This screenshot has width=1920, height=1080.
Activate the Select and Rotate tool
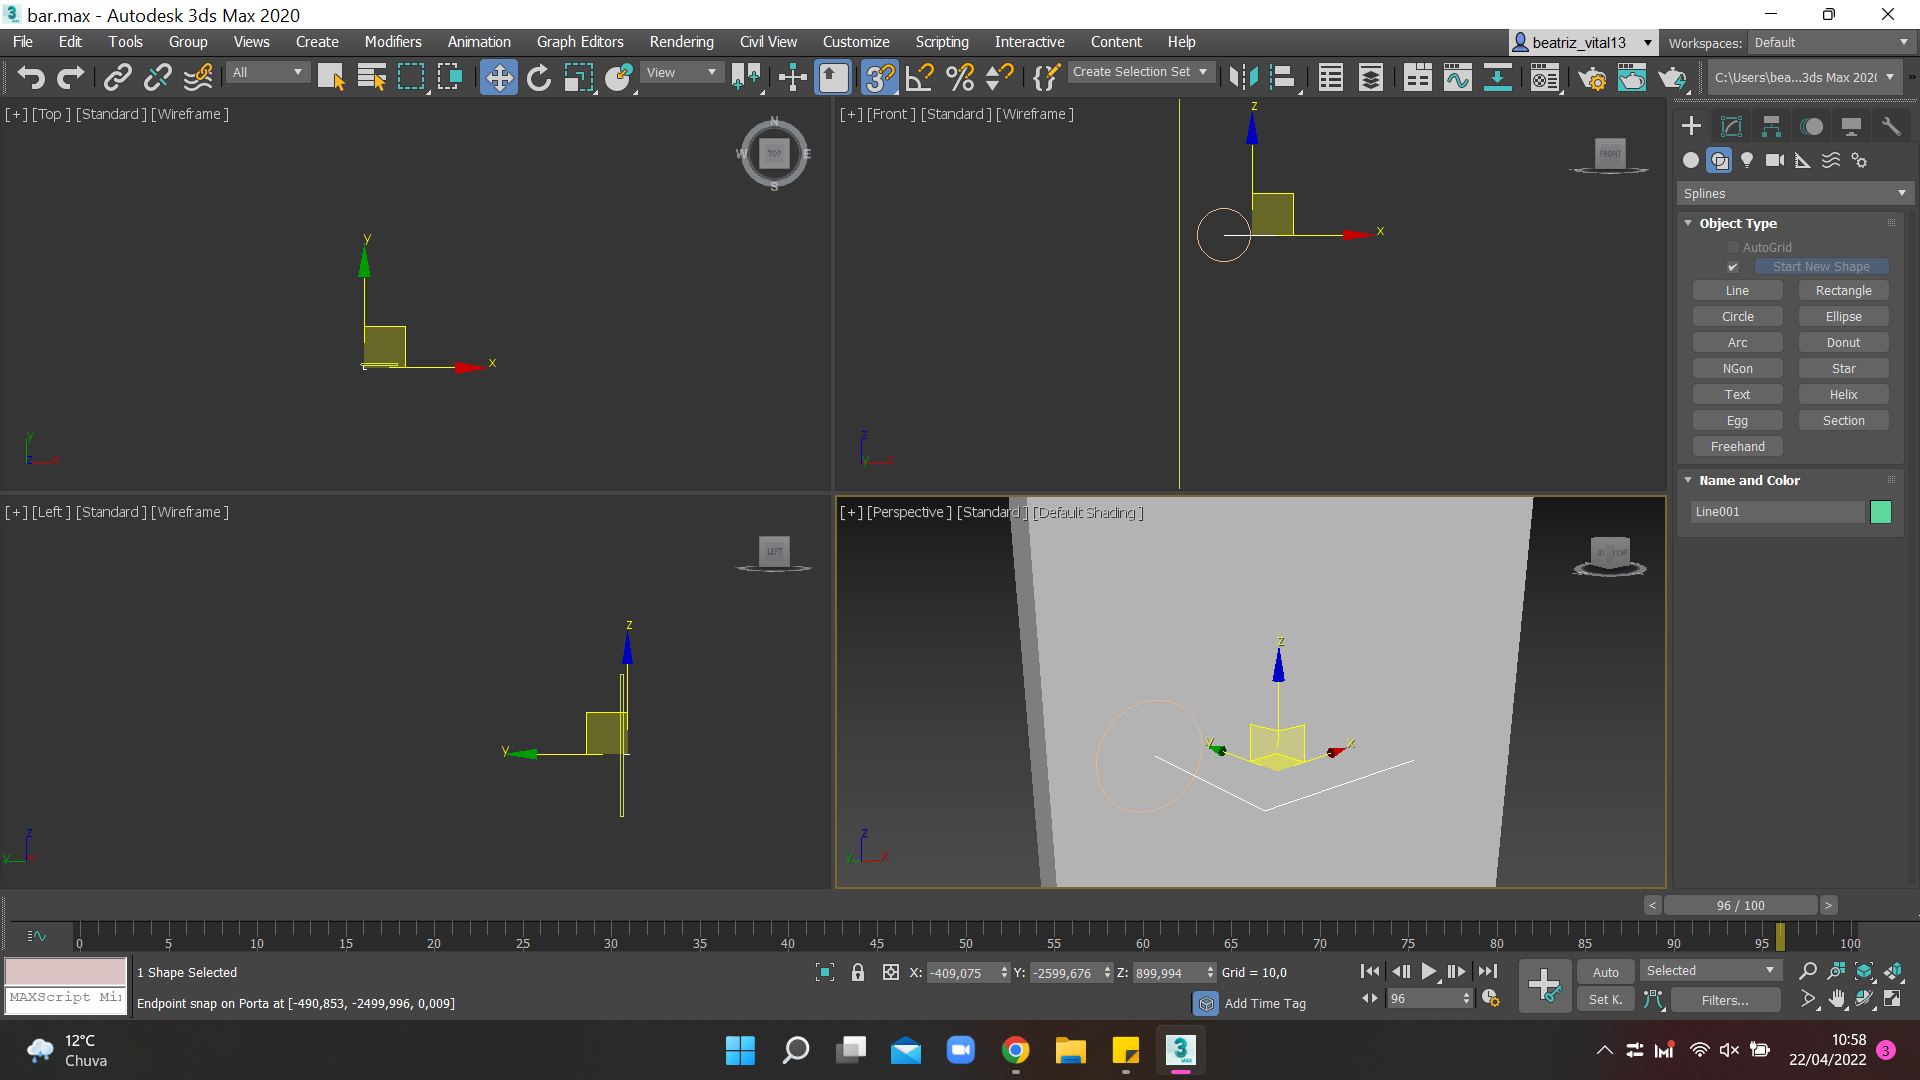(x=539, y=77)
